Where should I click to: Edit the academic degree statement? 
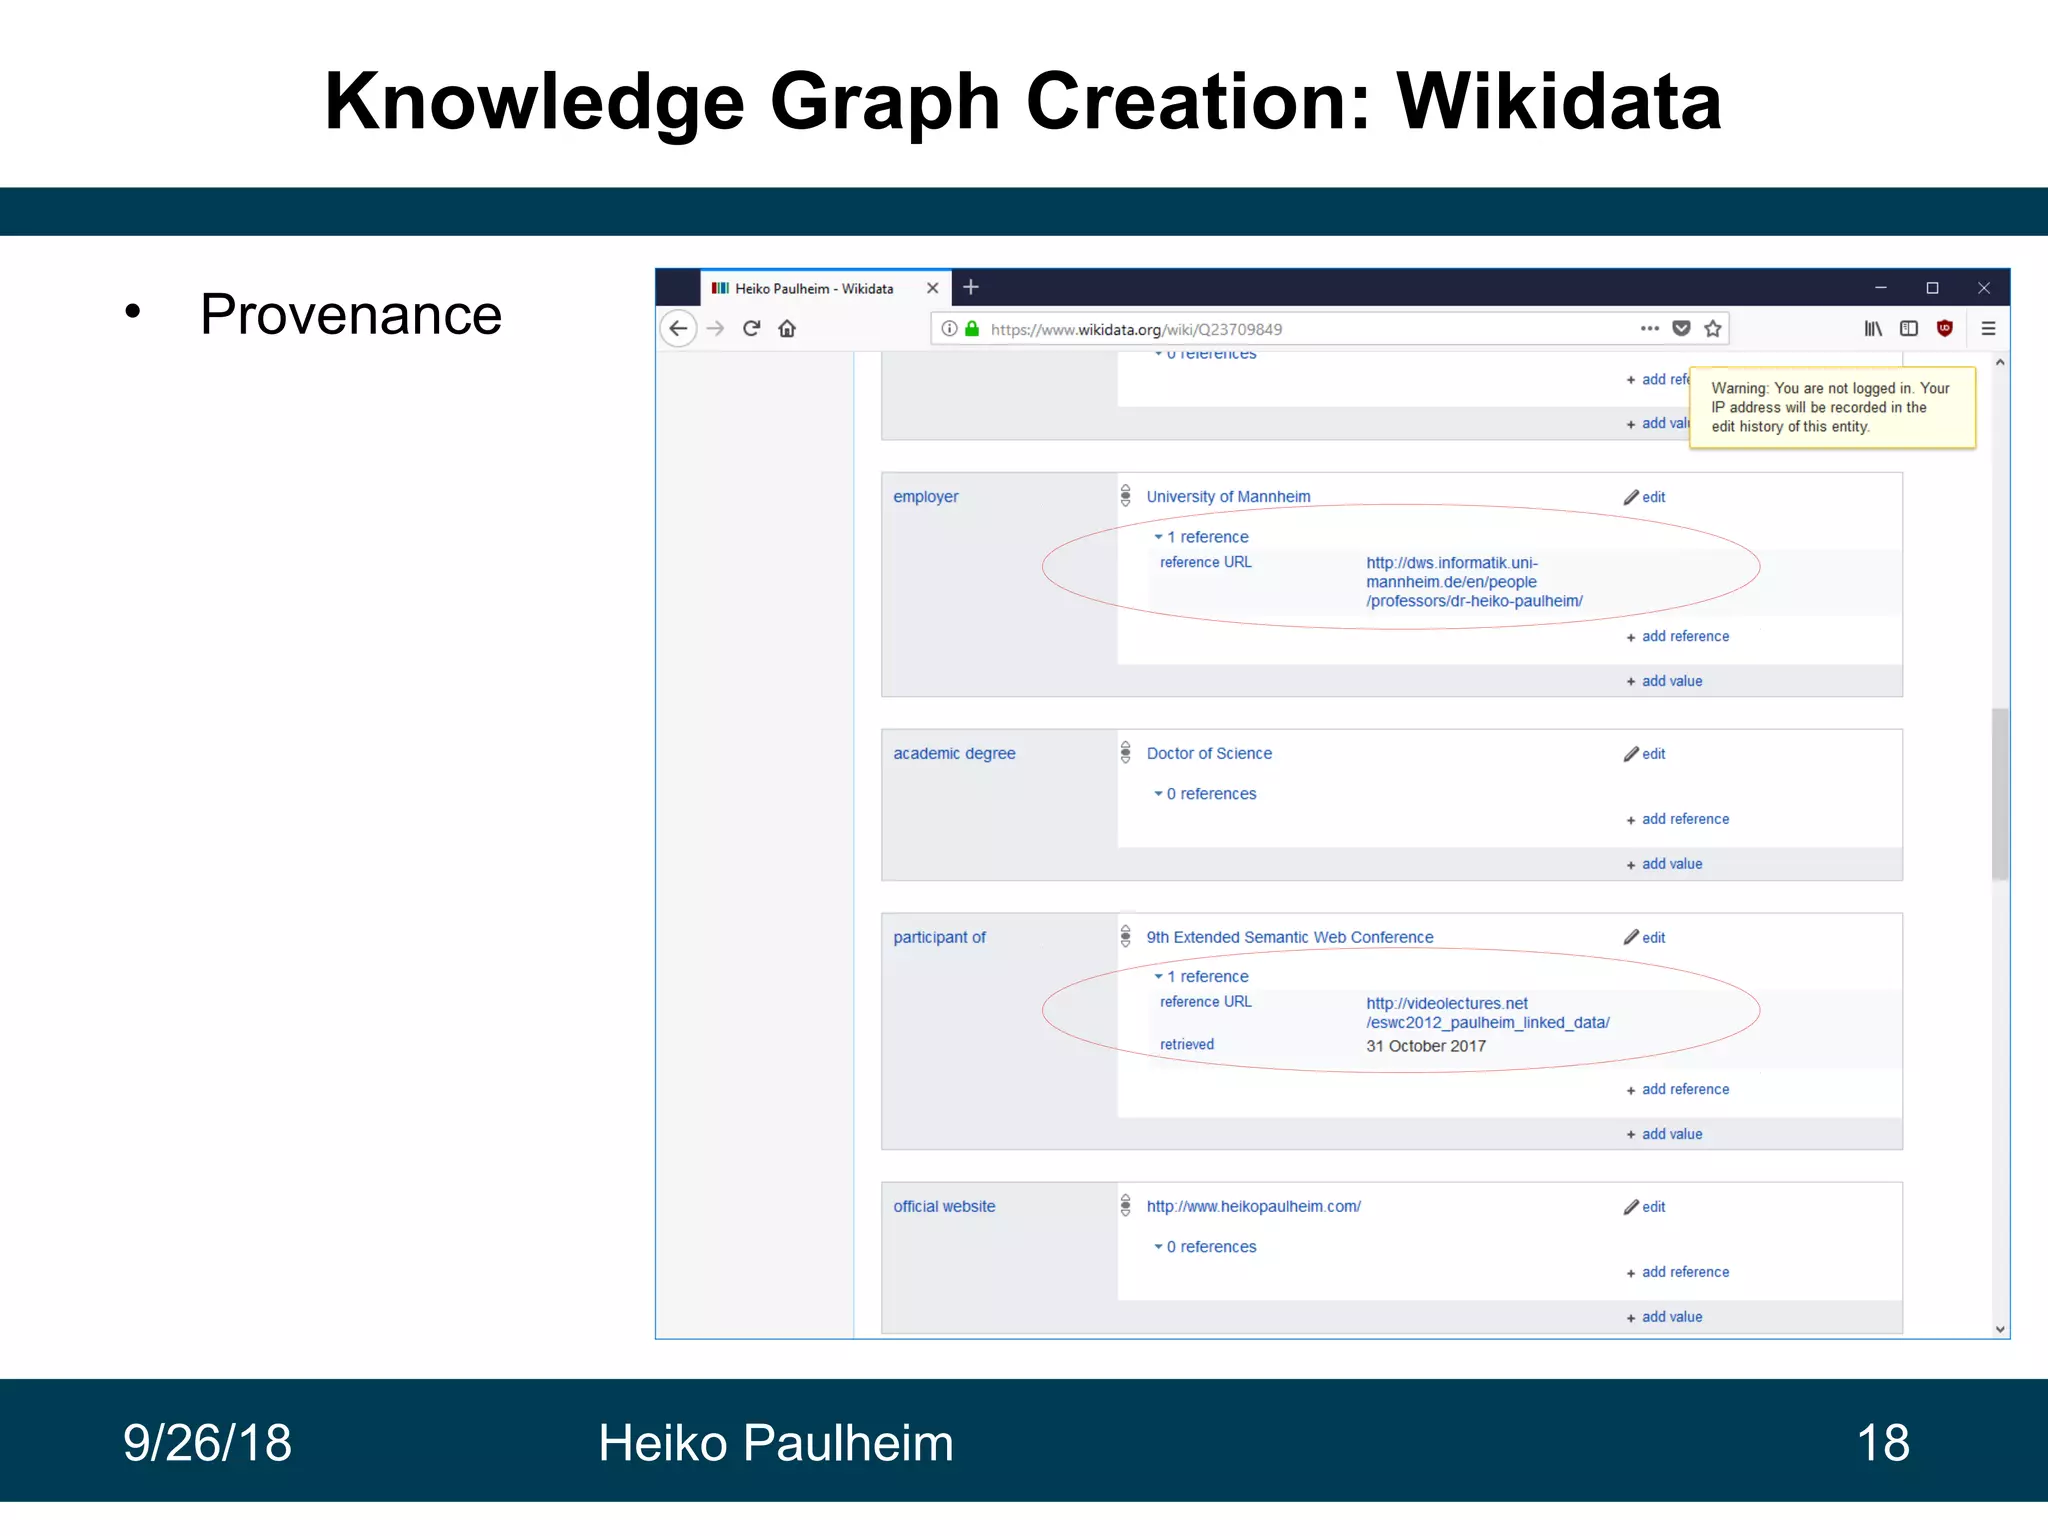tap(1645, 754)
